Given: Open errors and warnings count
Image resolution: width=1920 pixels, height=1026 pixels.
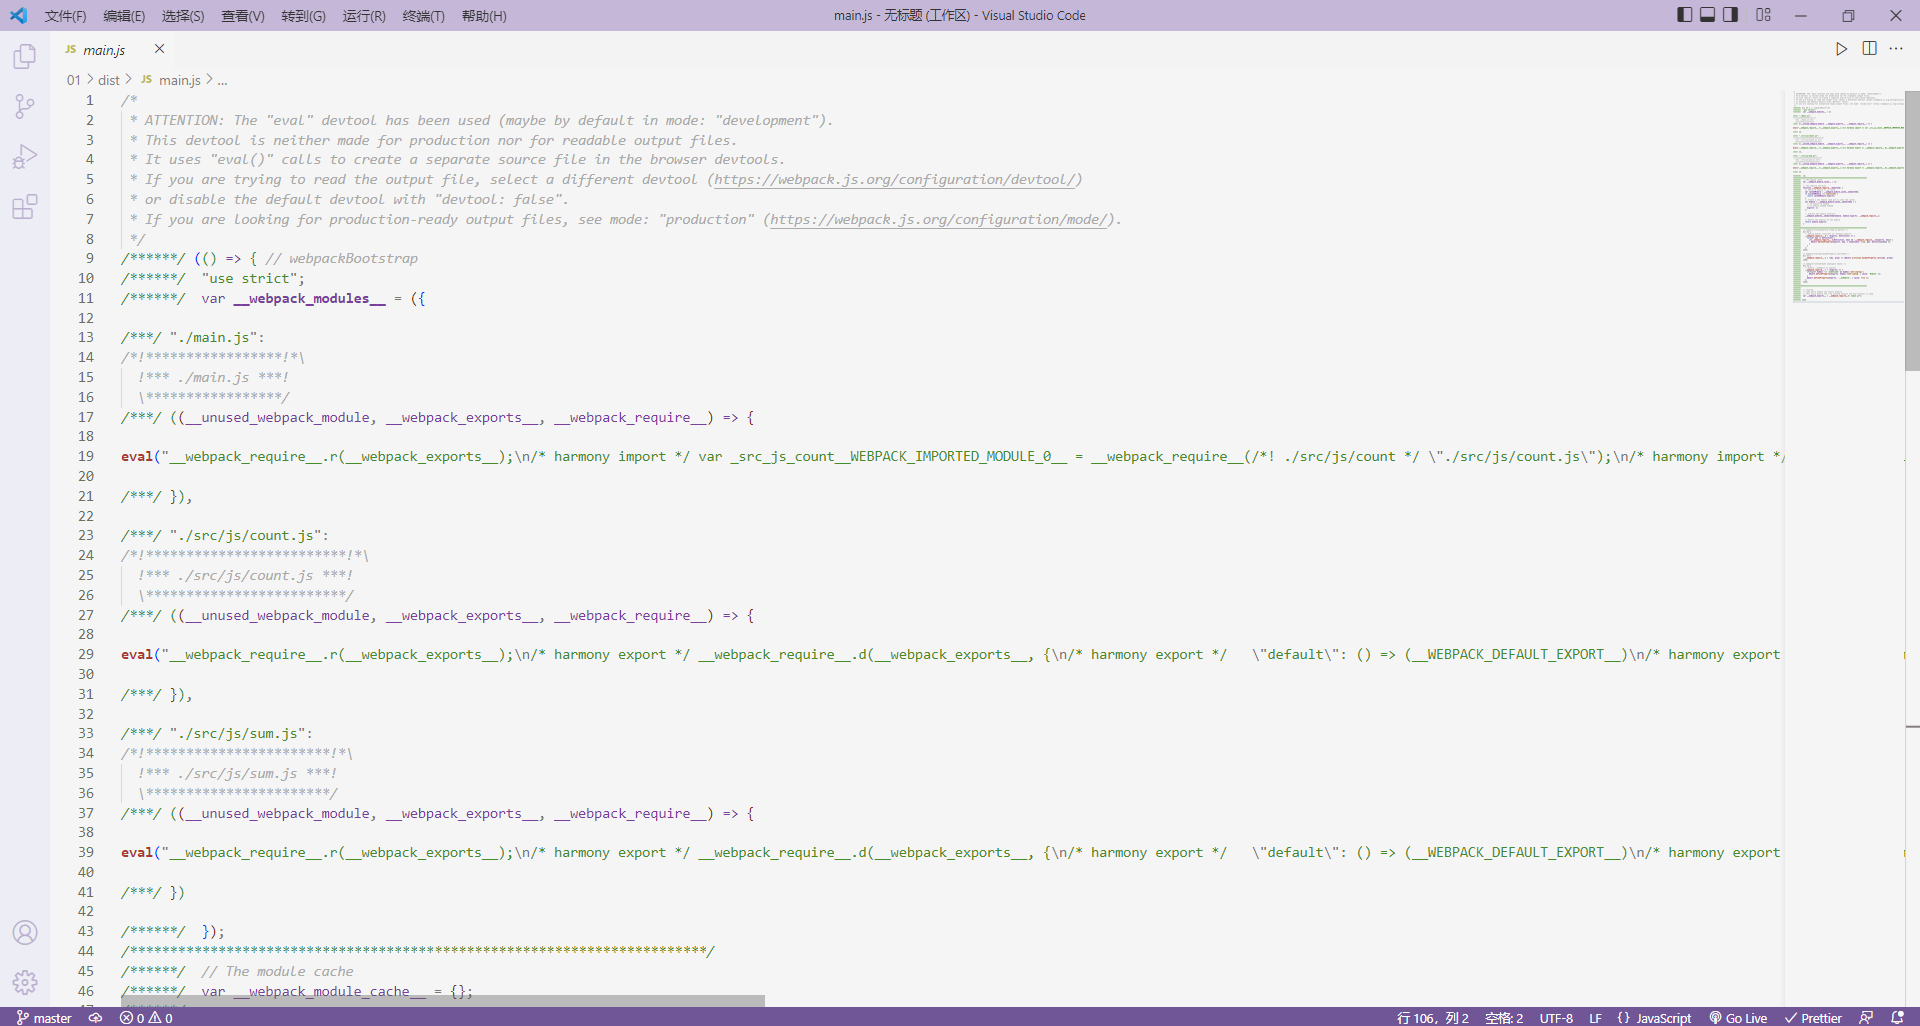Looking at the screenshot, I should 146,1018.
